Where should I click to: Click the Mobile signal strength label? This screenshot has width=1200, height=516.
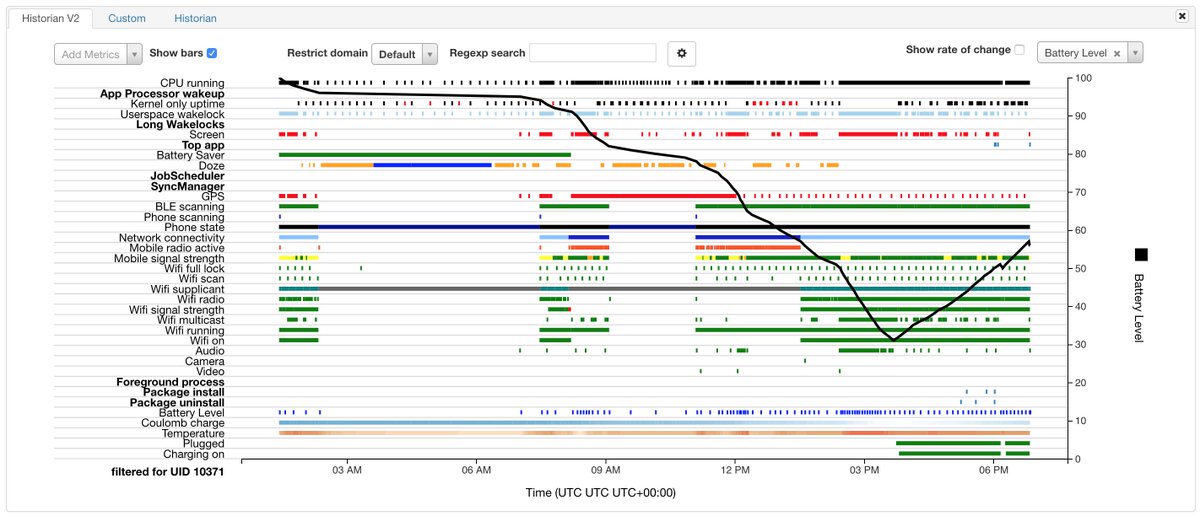point(170,259)
